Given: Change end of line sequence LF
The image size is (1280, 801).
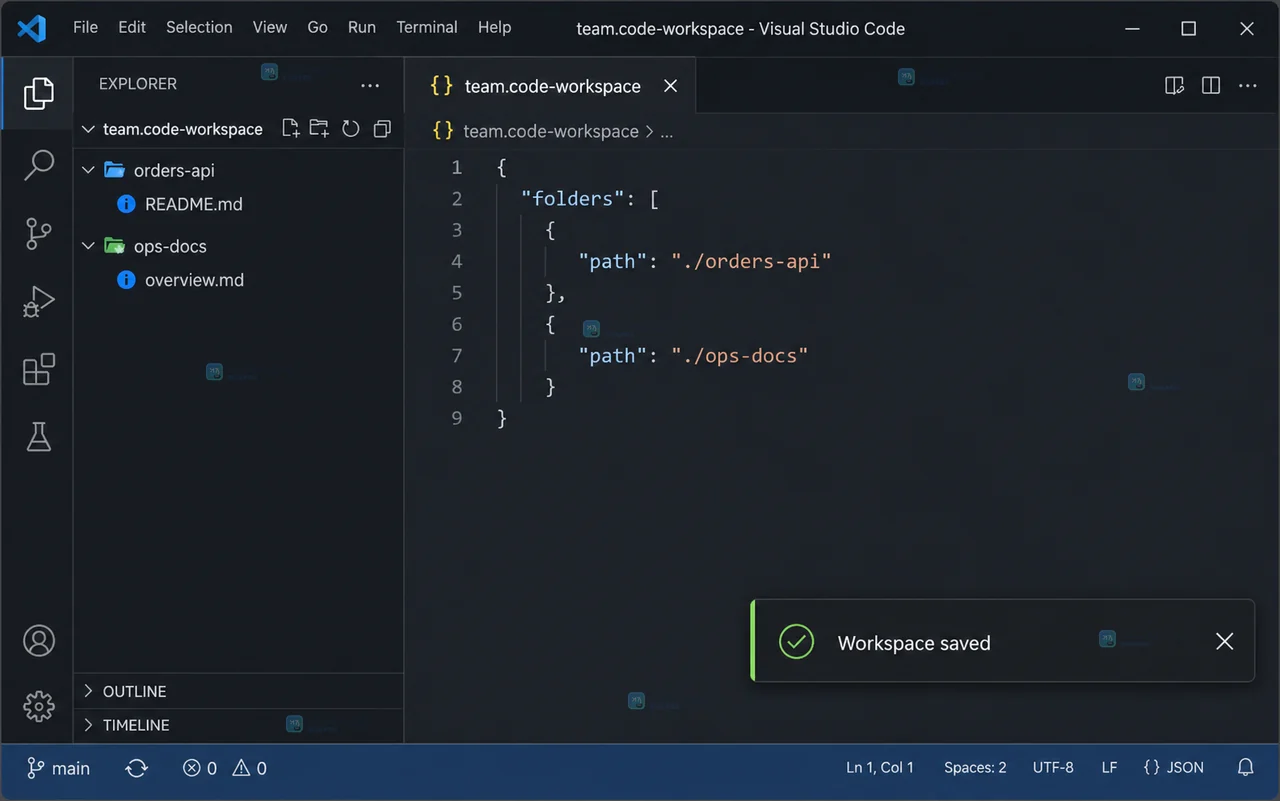Looking at the screenshot, I should point(1109,768).
